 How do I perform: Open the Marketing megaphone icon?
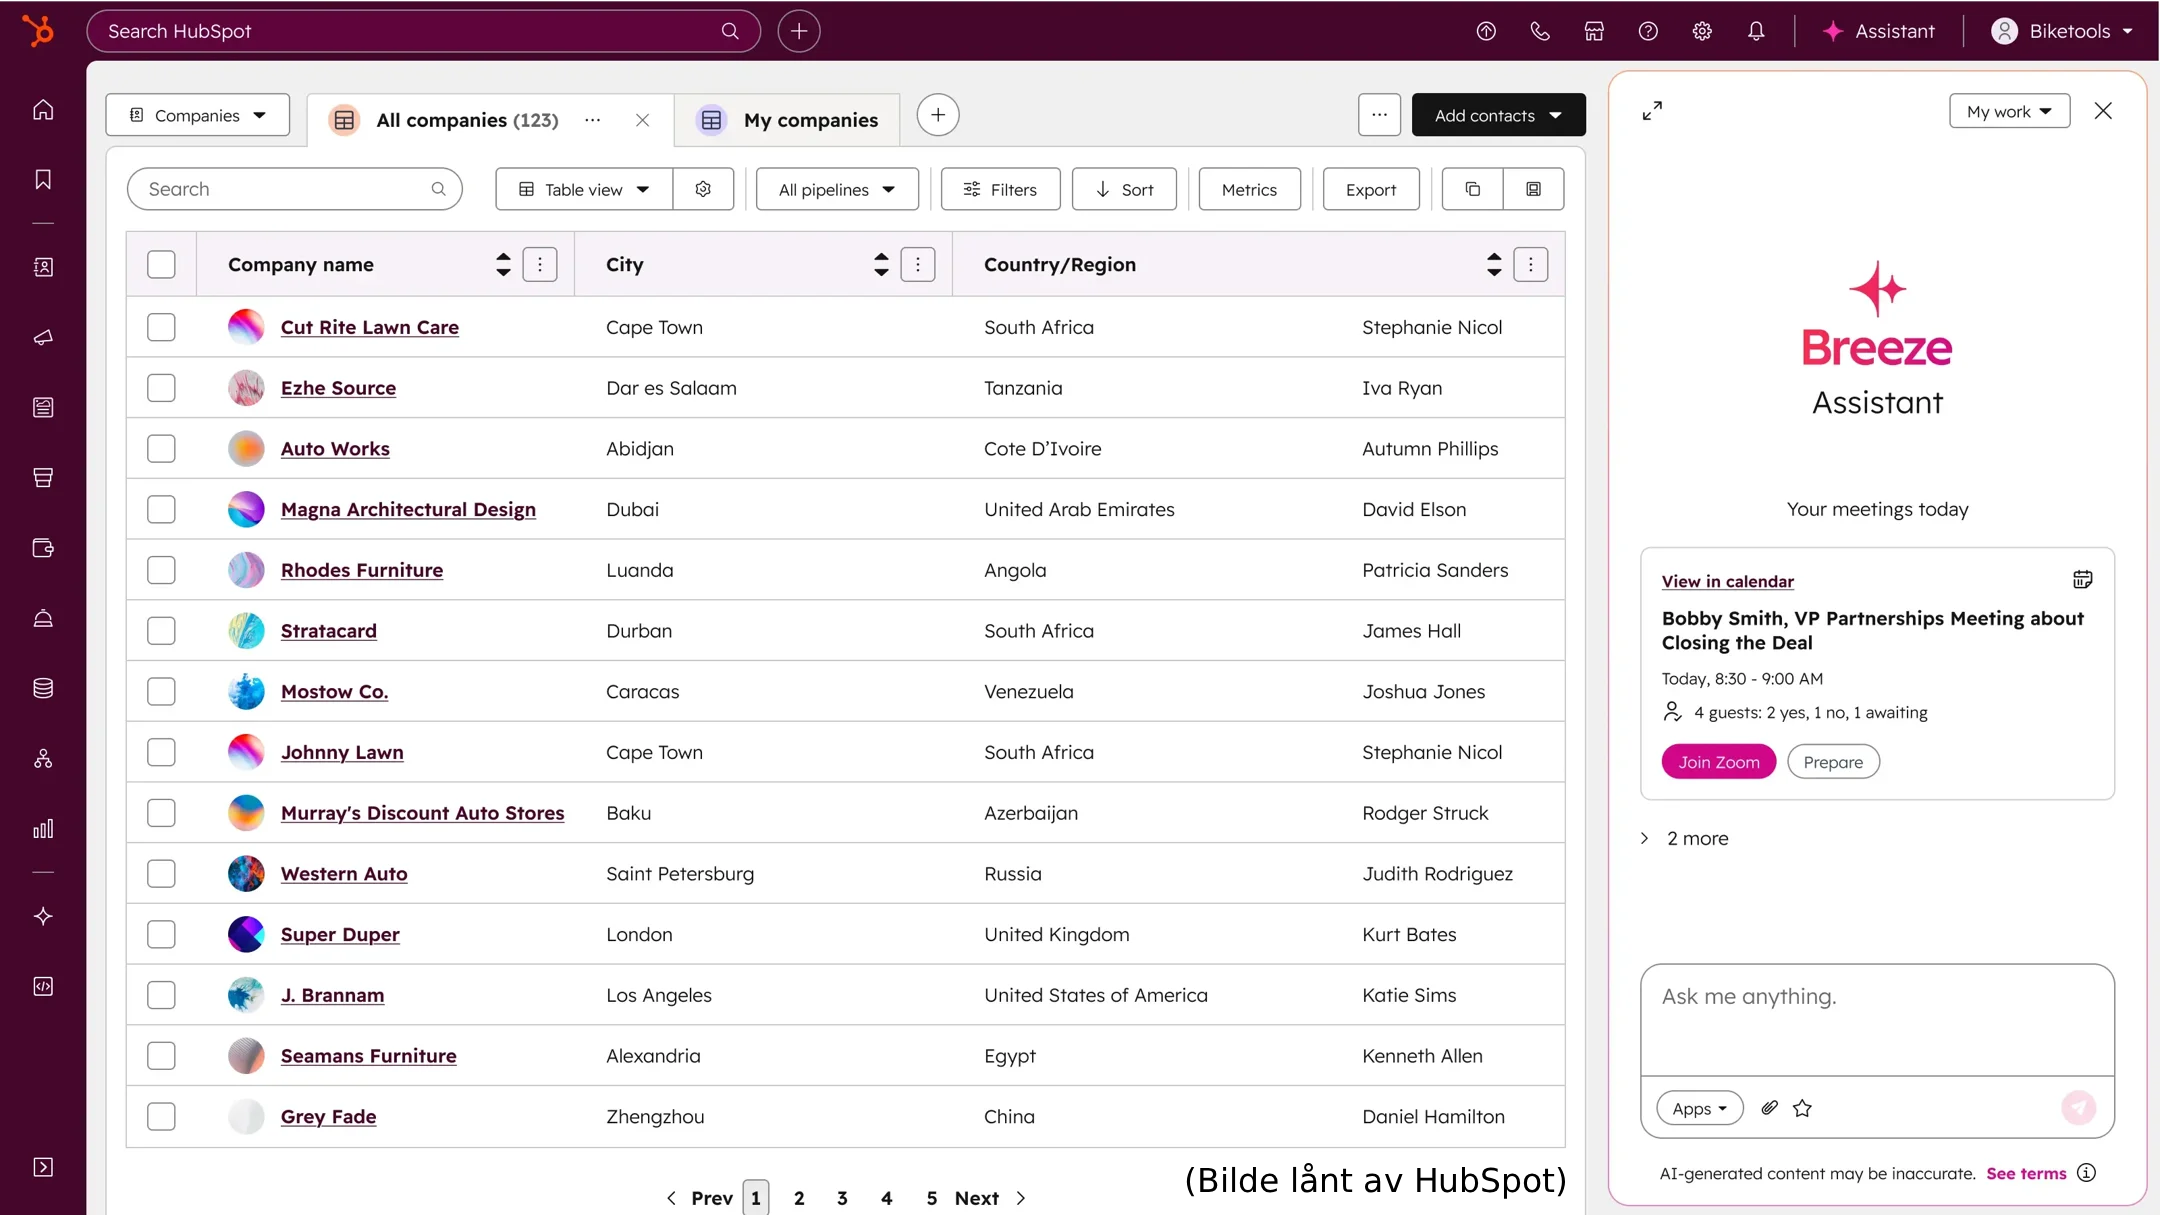(42, 338)
